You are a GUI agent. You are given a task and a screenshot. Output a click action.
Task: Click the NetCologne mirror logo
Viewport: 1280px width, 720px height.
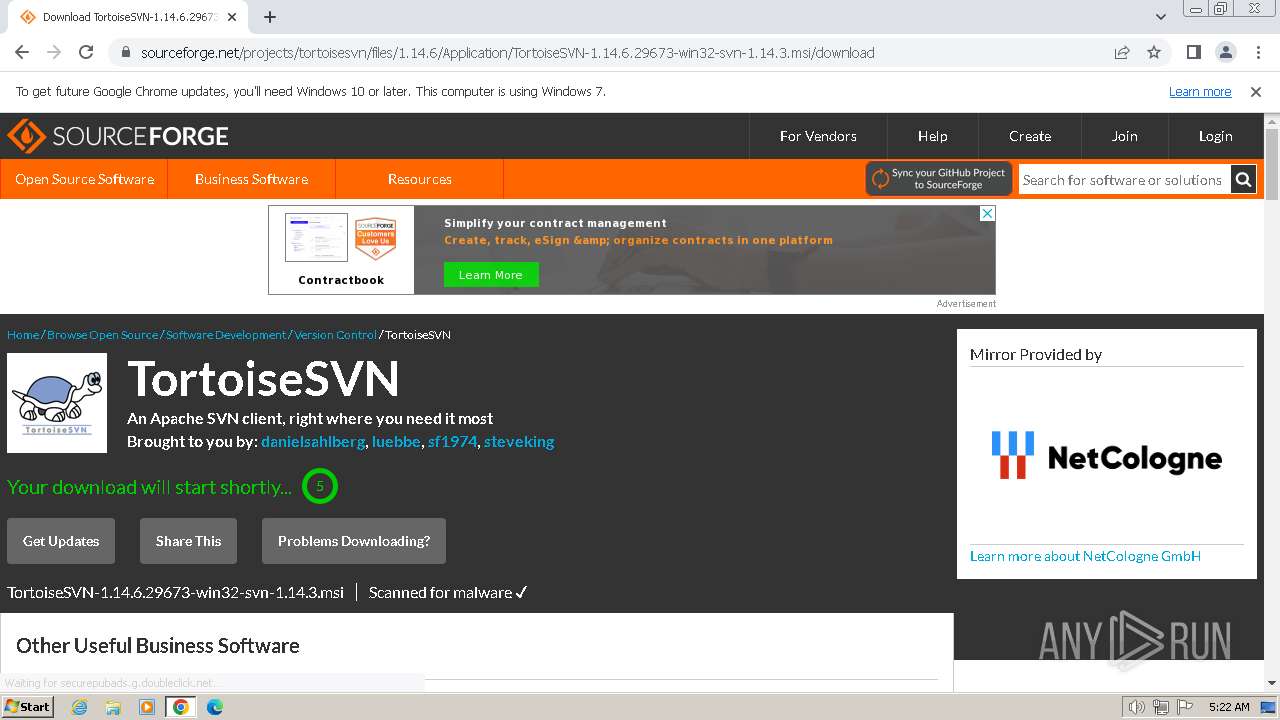point(1106,456)
